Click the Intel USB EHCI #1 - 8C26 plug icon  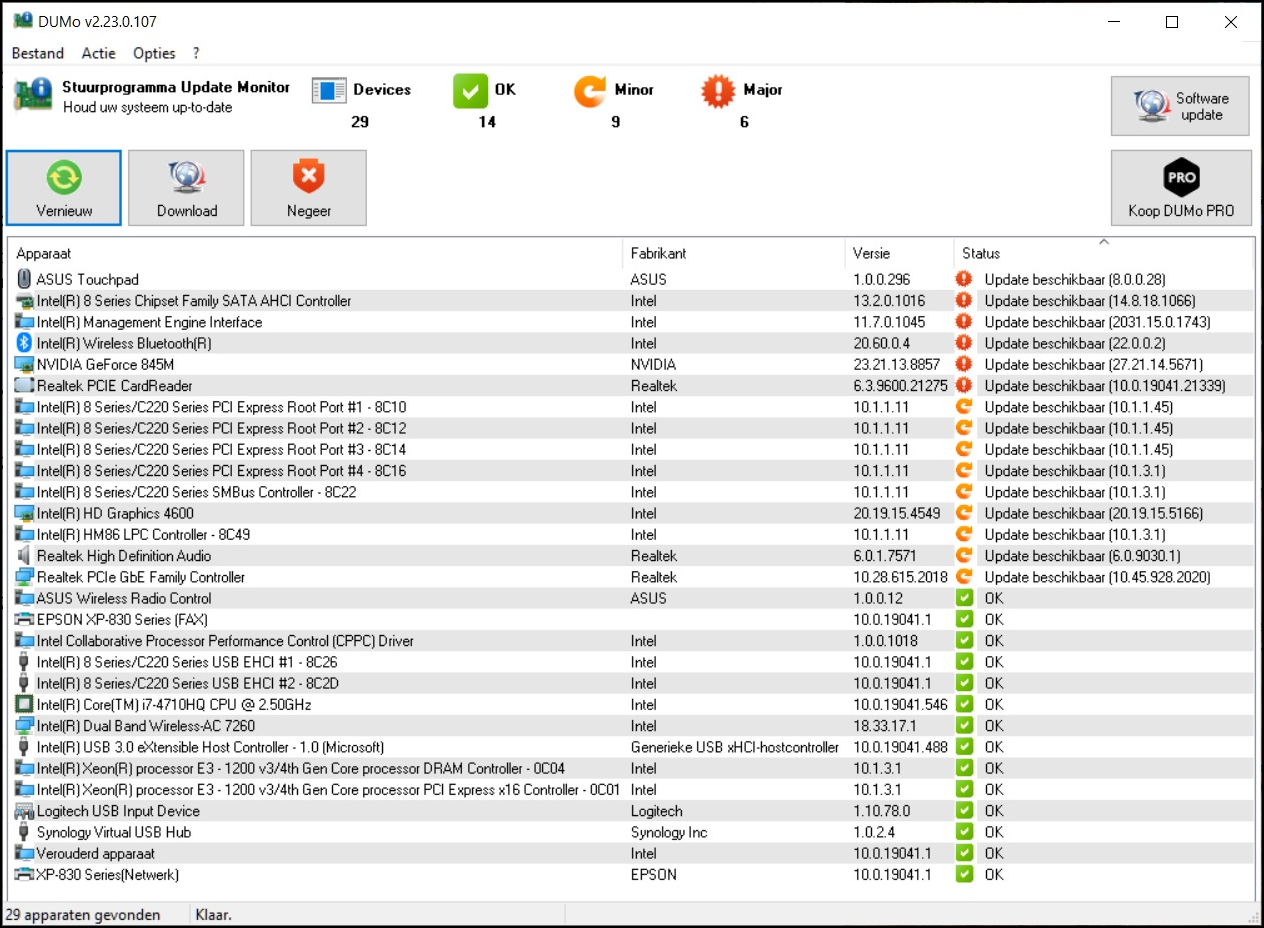25,662
